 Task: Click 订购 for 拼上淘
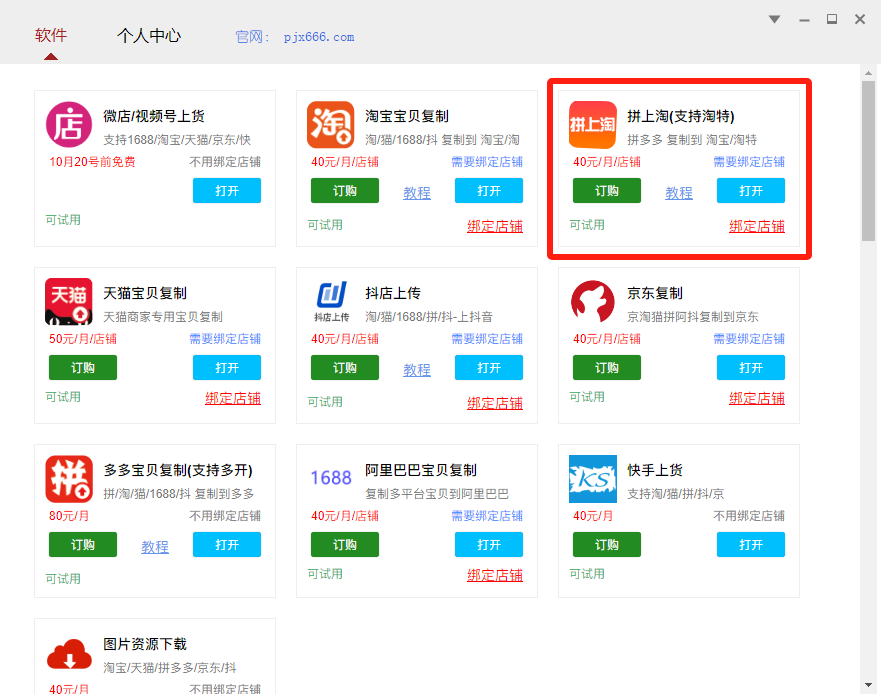coord(607,191)
